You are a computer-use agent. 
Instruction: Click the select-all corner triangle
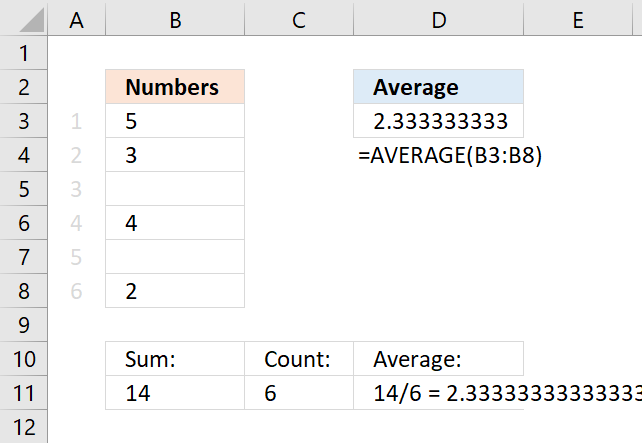pos(31,20)
